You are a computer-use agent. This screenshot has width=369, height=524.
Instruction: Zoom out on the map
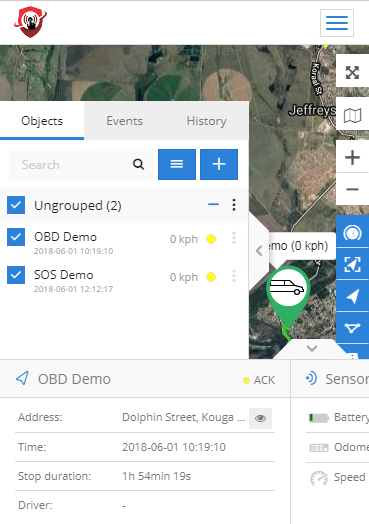352,189
